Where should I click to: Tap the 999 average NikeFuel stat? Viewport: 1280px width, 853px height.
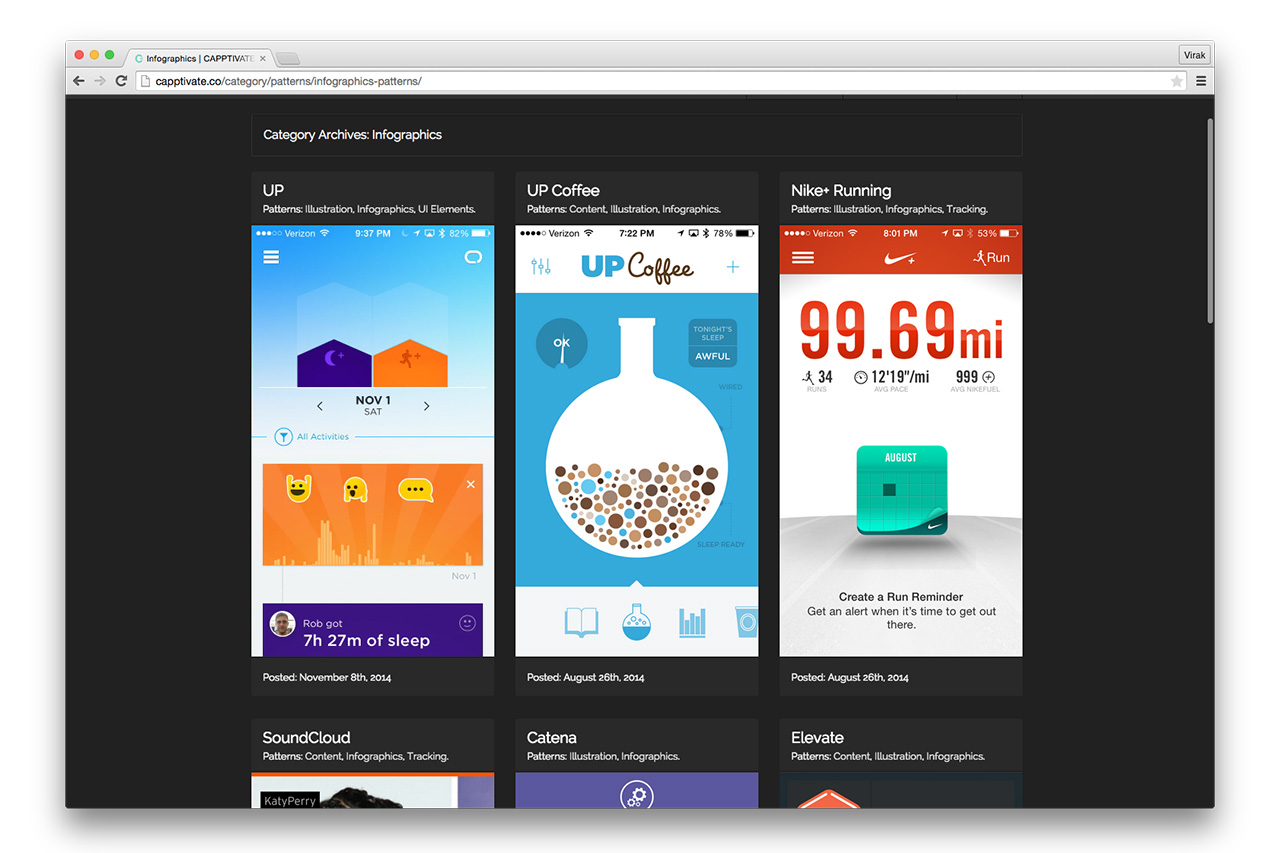pyautogui.click(x=976, y=380)
